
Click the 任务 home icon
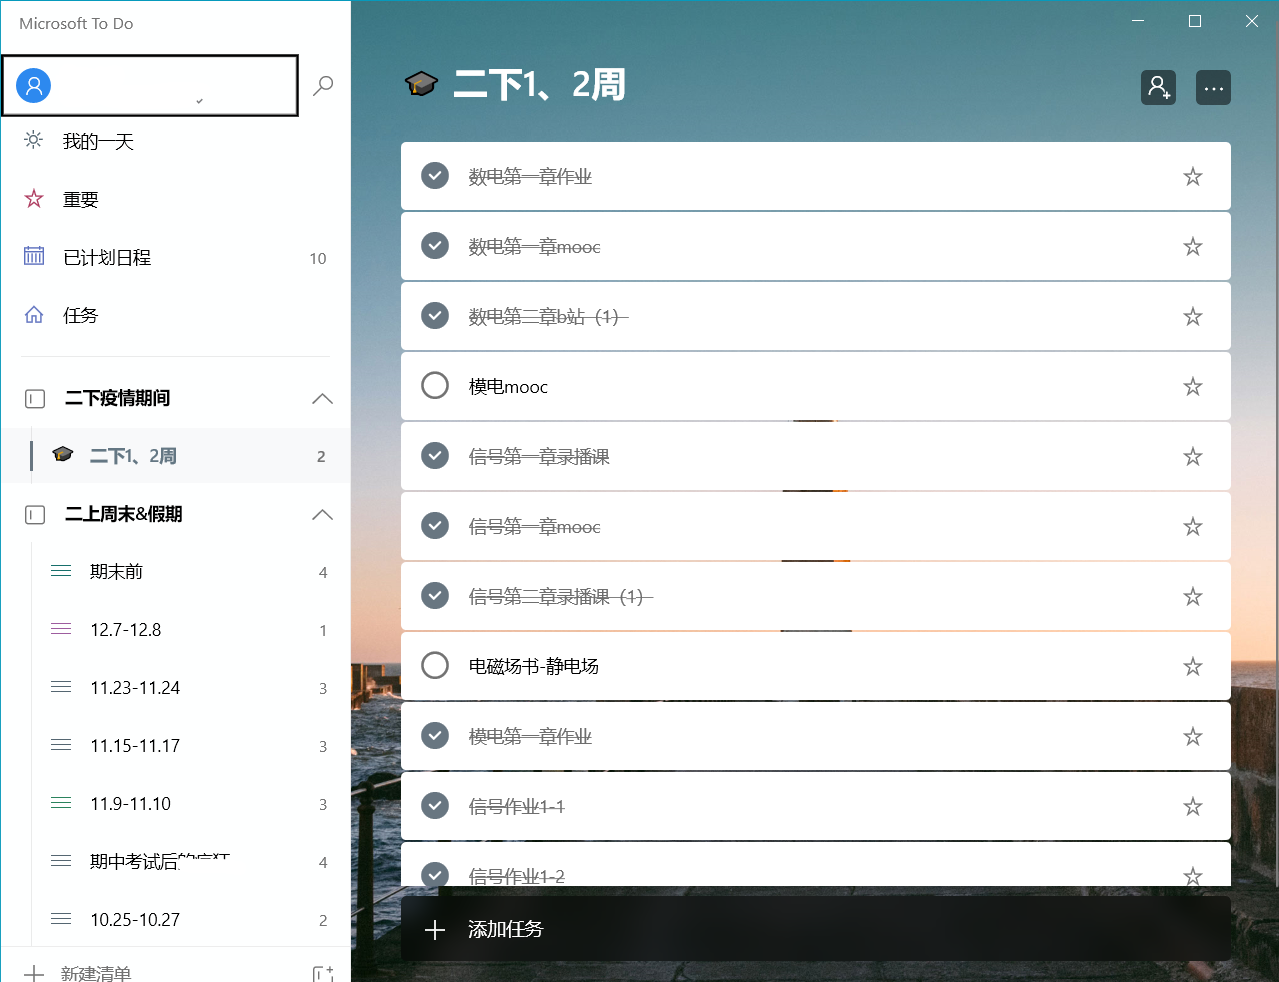point(33,315)
